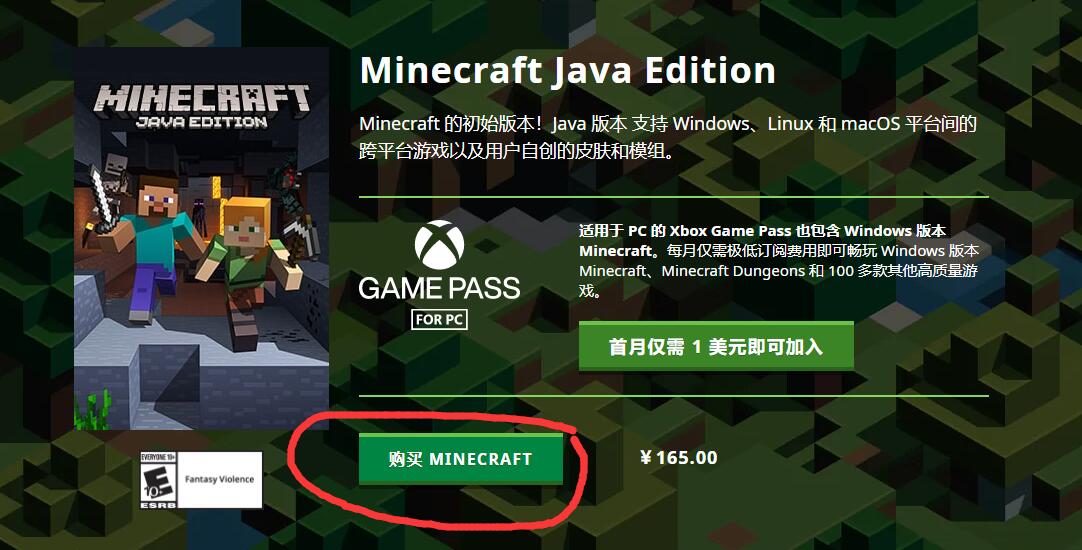Click the Minecraft Java Edition heading
The width and height of the screenshot is (1082, 550).
click(568, 70)
